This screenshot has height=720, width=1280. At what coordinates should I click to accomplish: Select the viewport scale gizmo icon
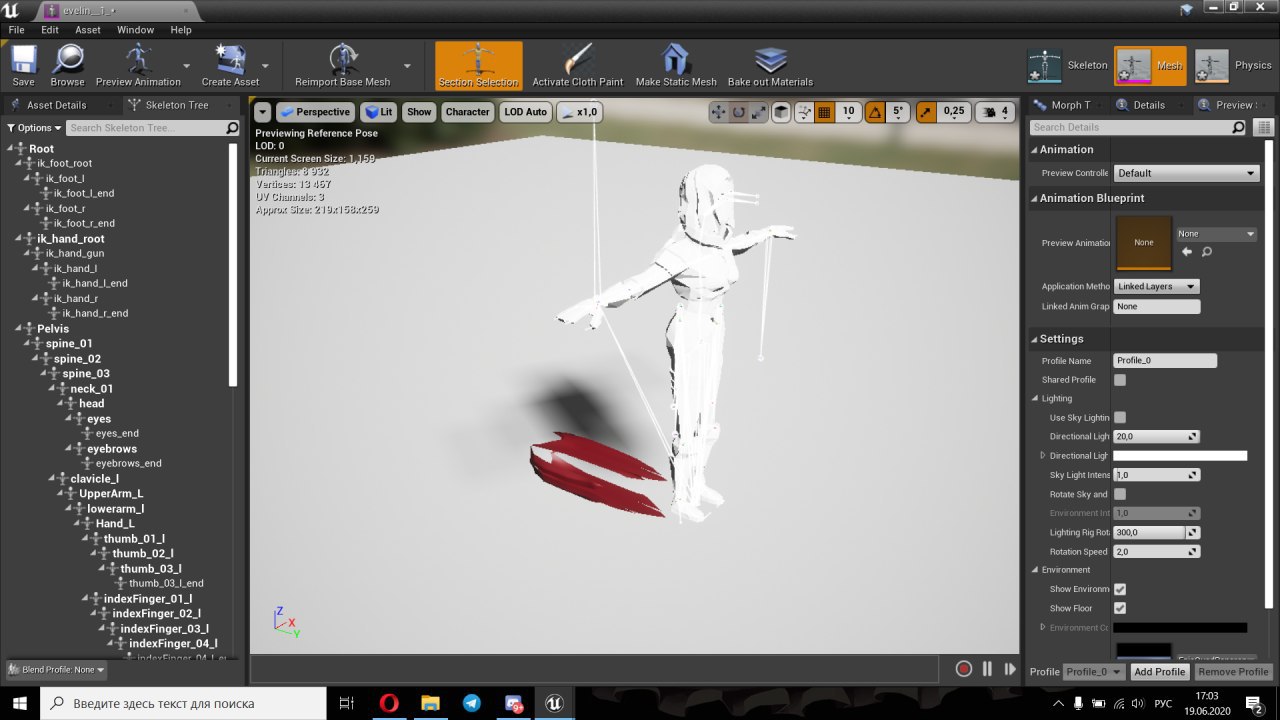tap(759, 112)
